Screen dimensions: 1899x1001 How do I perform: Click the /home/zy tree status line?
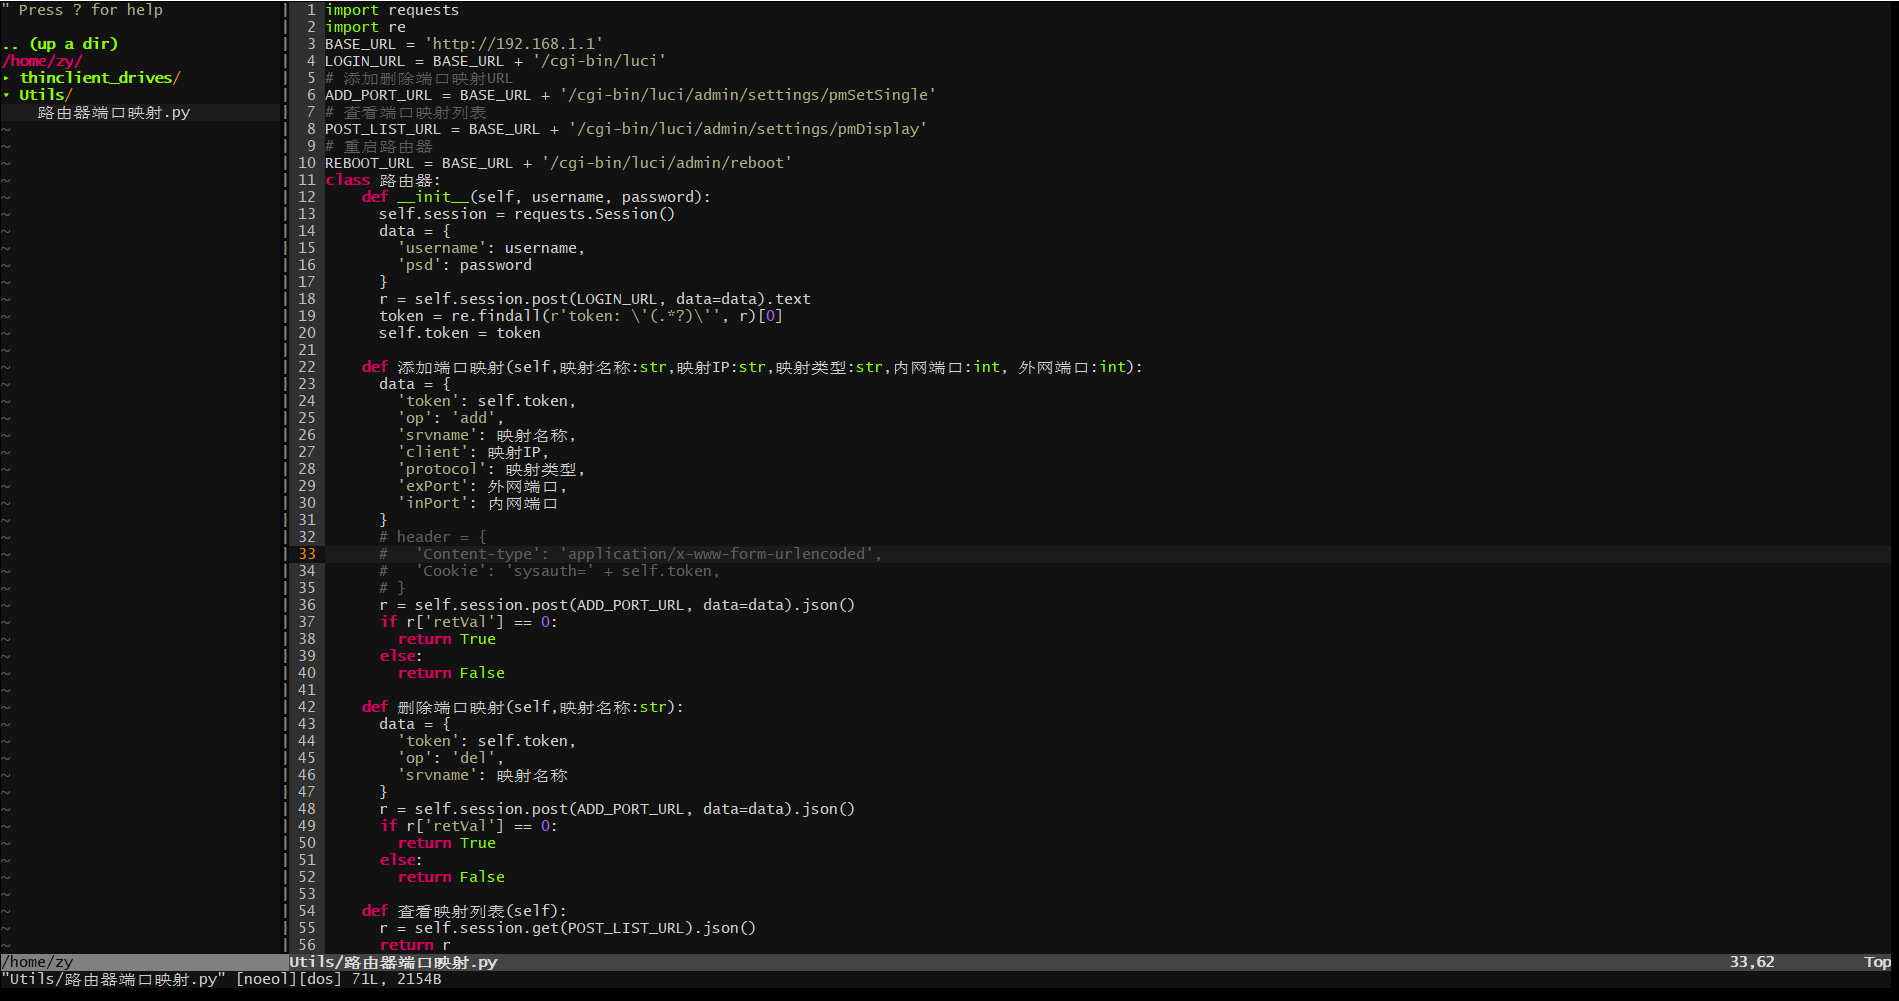pos(38,962)
